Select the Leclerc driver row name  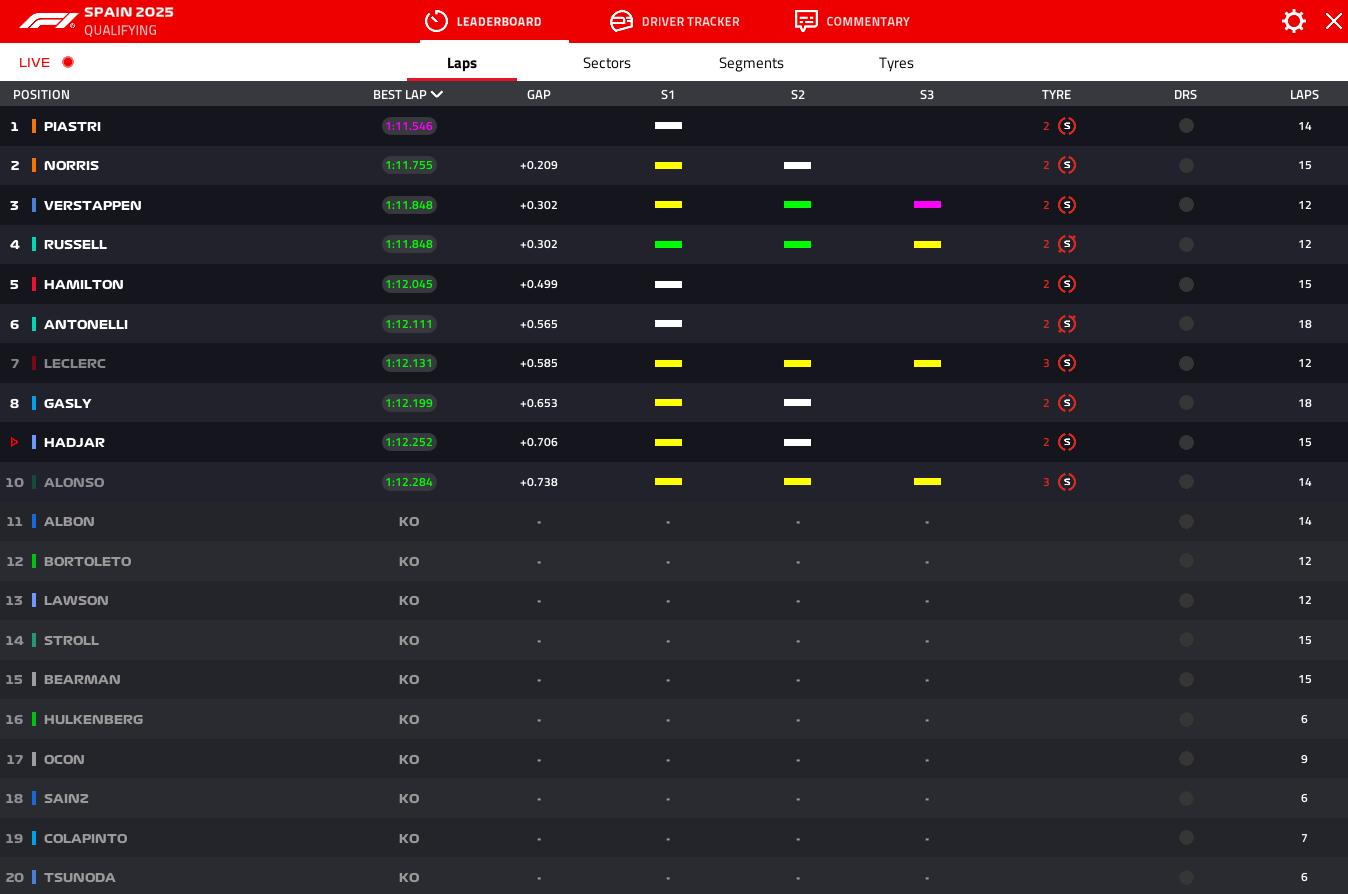pyautogui.click(x=75, y=363)
